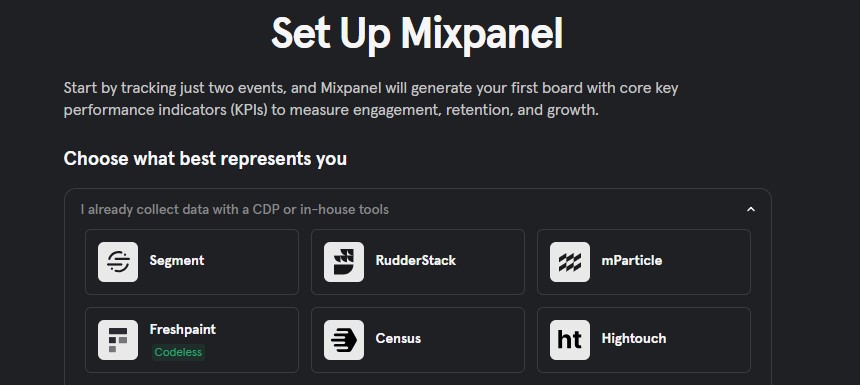Click the RudderStack sail logo icon
Screen dimensions: 860x385
point(344,262)
